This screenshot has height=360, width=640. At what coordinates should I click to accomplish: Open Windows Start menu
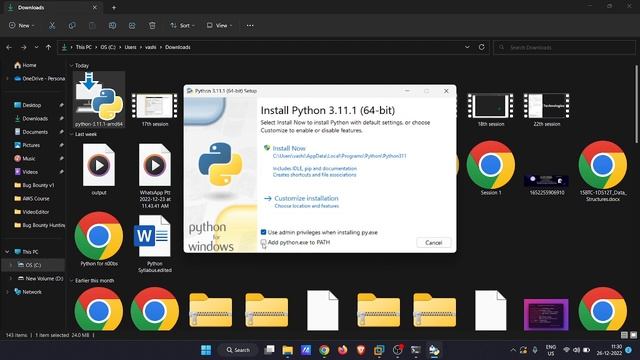point(206,350)
